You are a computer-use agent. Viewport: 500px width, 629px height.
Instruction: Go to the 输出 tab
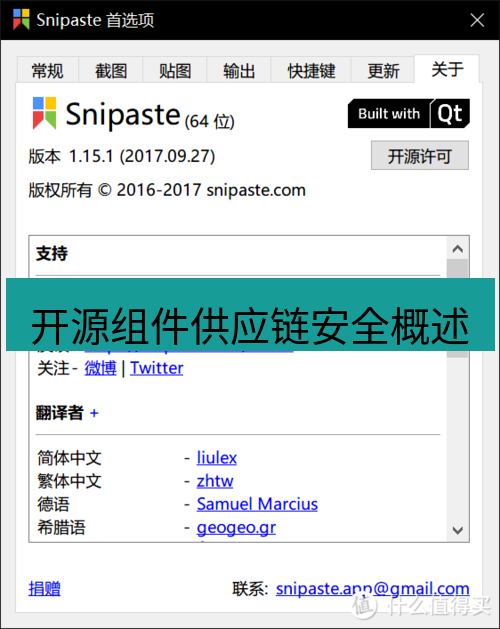pos(239,71)
